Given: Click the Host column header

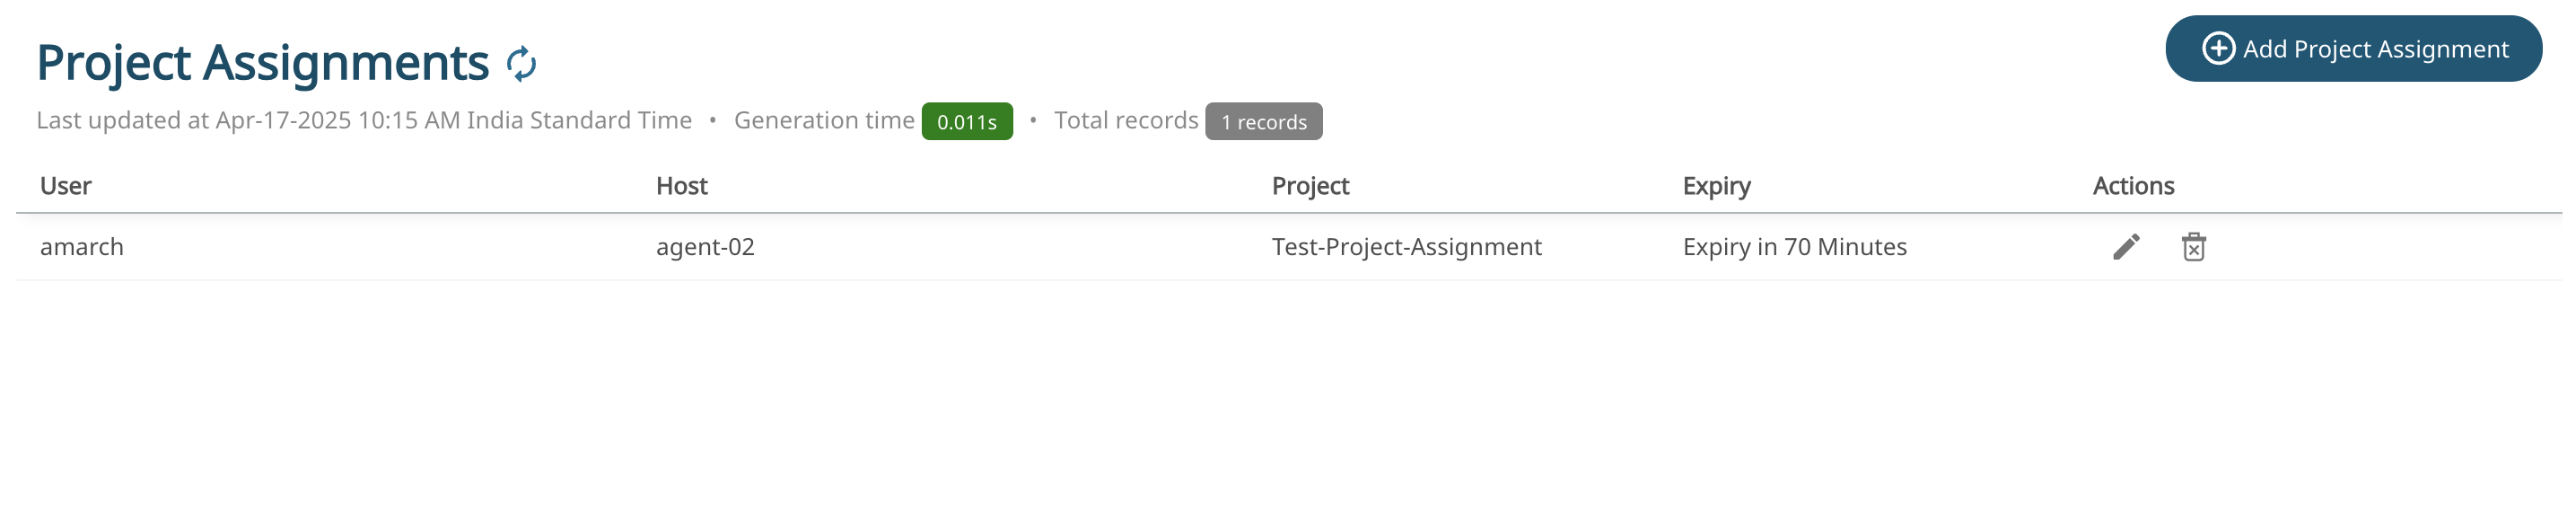Looking at the screenshot, I should tap(681, 186).
